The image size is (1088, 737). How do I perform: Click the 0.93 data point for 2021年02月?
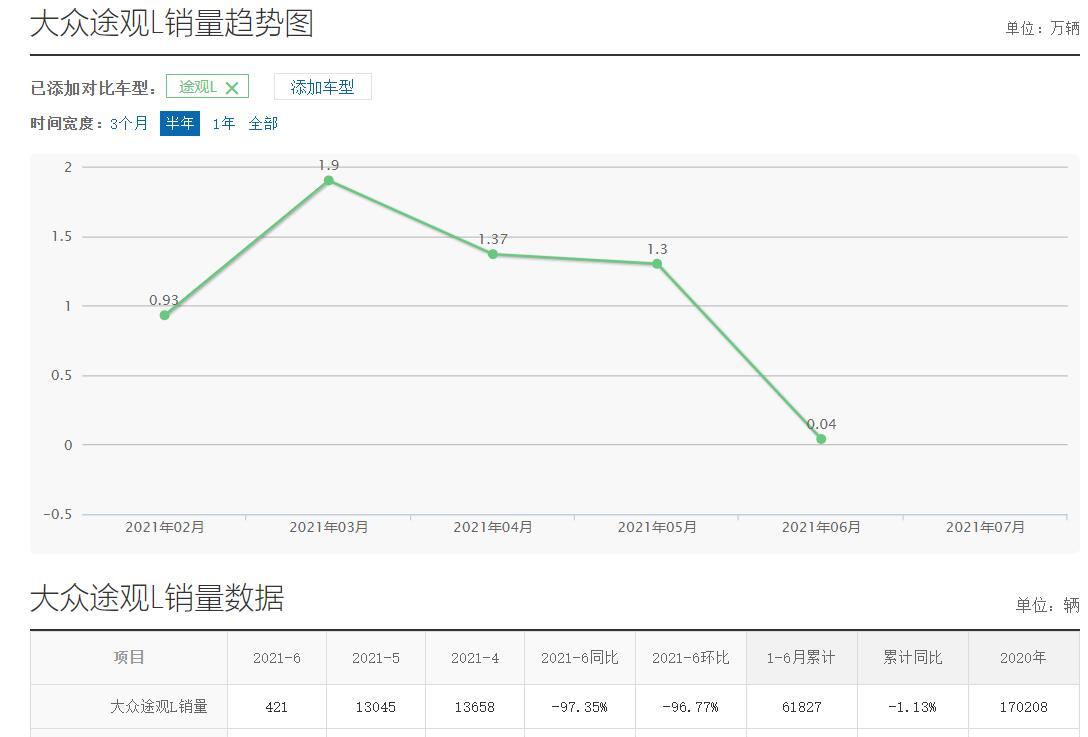tap(164, 315)
